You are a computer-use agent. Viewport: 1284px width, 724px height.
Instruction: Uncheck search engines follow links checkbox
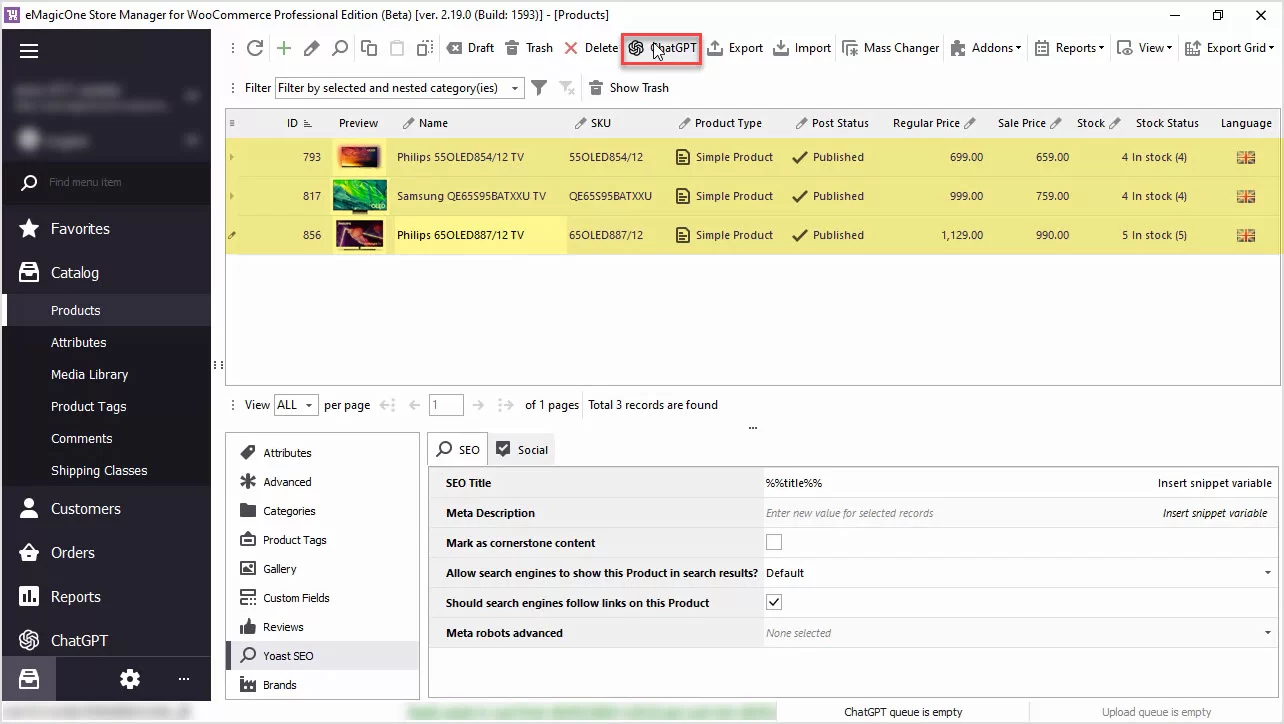tap(774, 603)
